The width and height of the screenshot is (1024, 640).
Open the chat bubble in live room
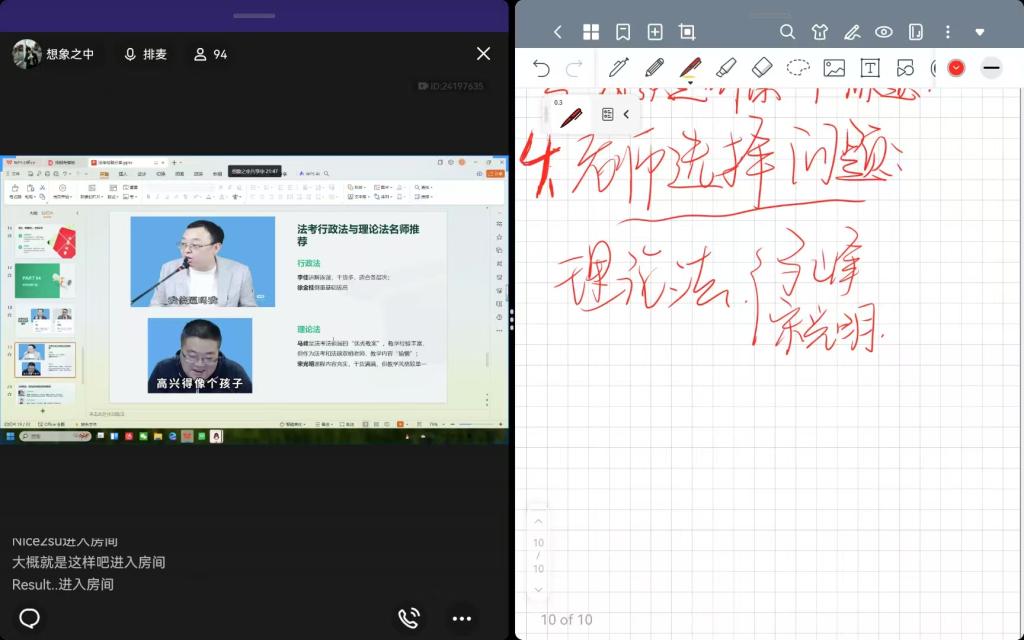click(x=30, y=618)
